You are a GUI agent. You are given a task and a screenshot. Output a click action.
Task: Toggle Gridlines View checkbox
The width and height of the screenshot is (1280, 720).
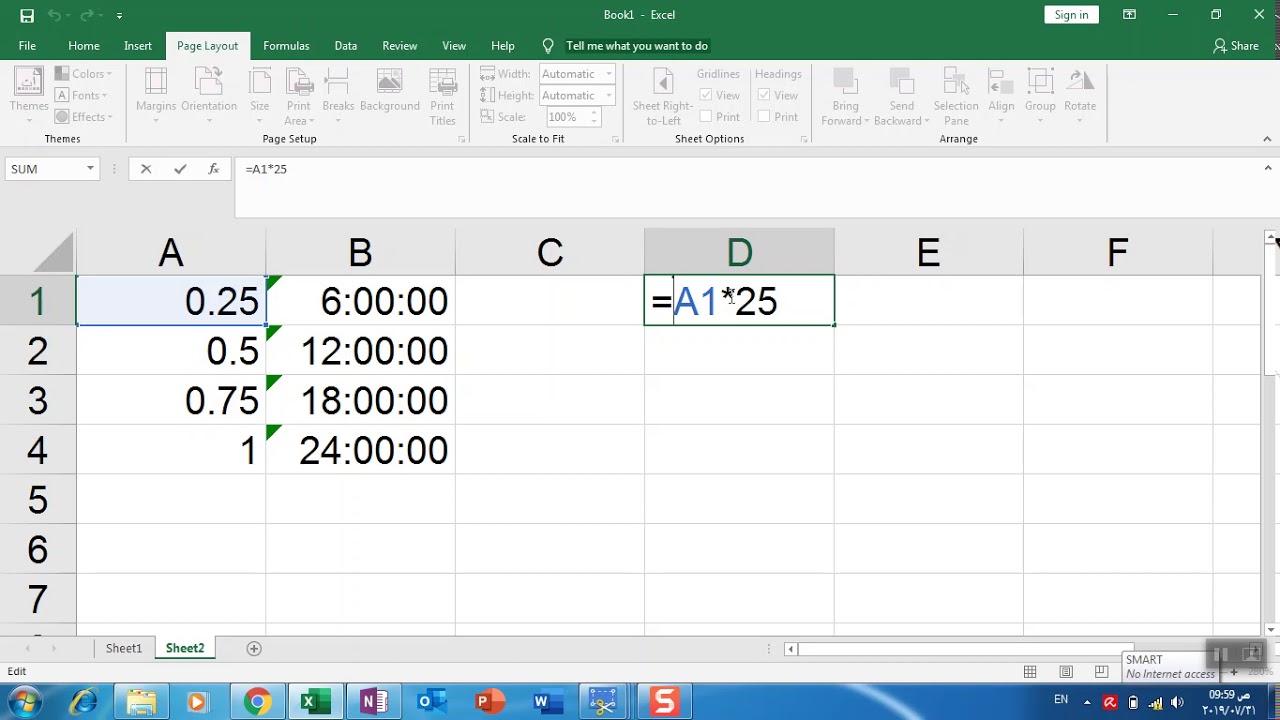tap(706, 96)
